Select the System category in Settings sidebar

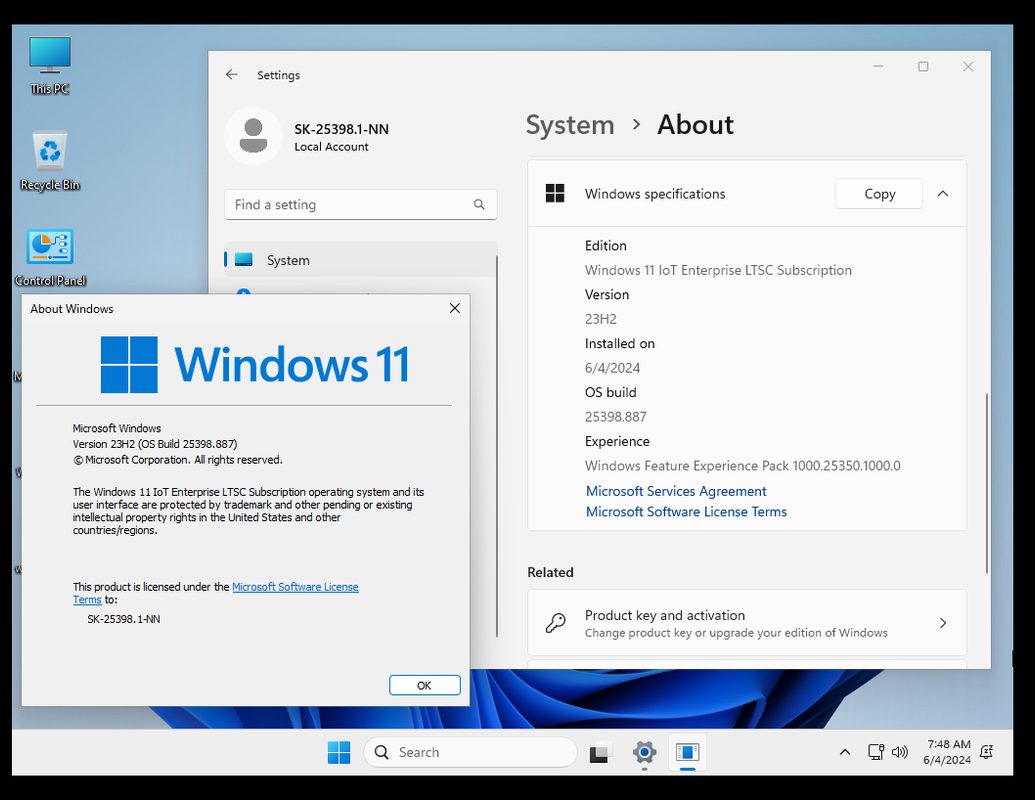point(360,260)
